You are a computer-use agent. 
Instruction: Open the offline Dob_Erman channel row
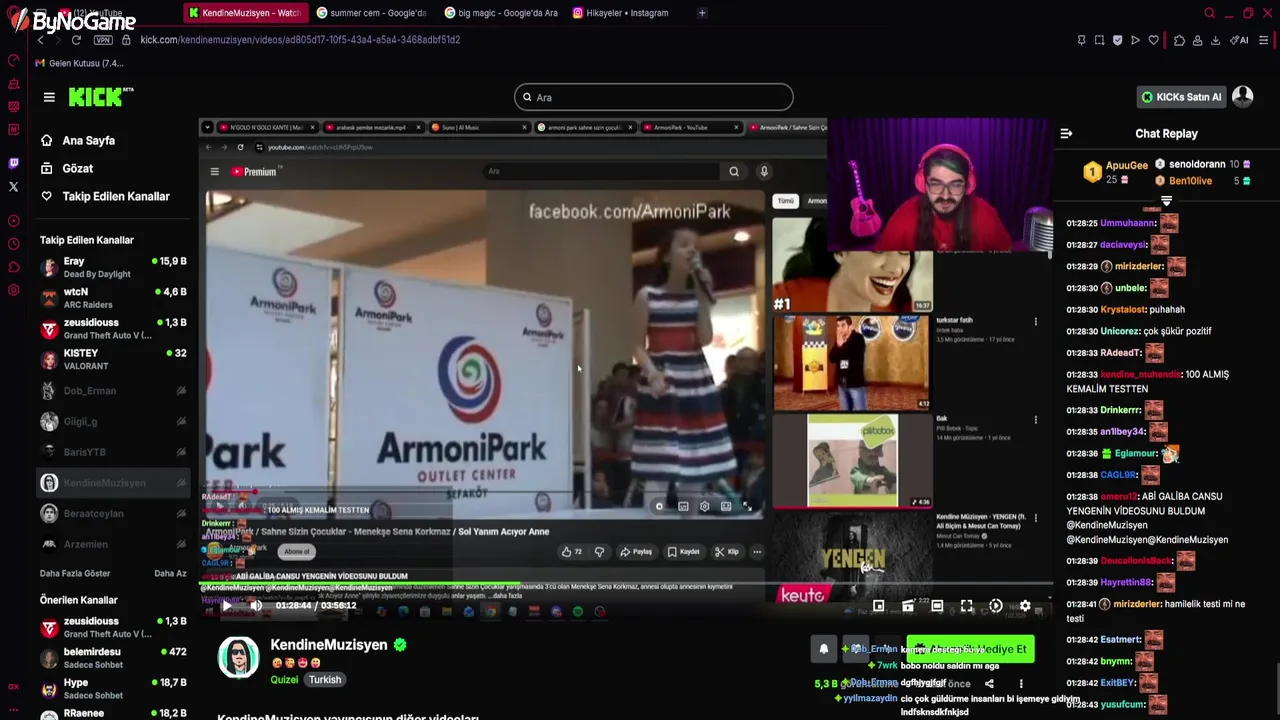(x=113, y=391)
